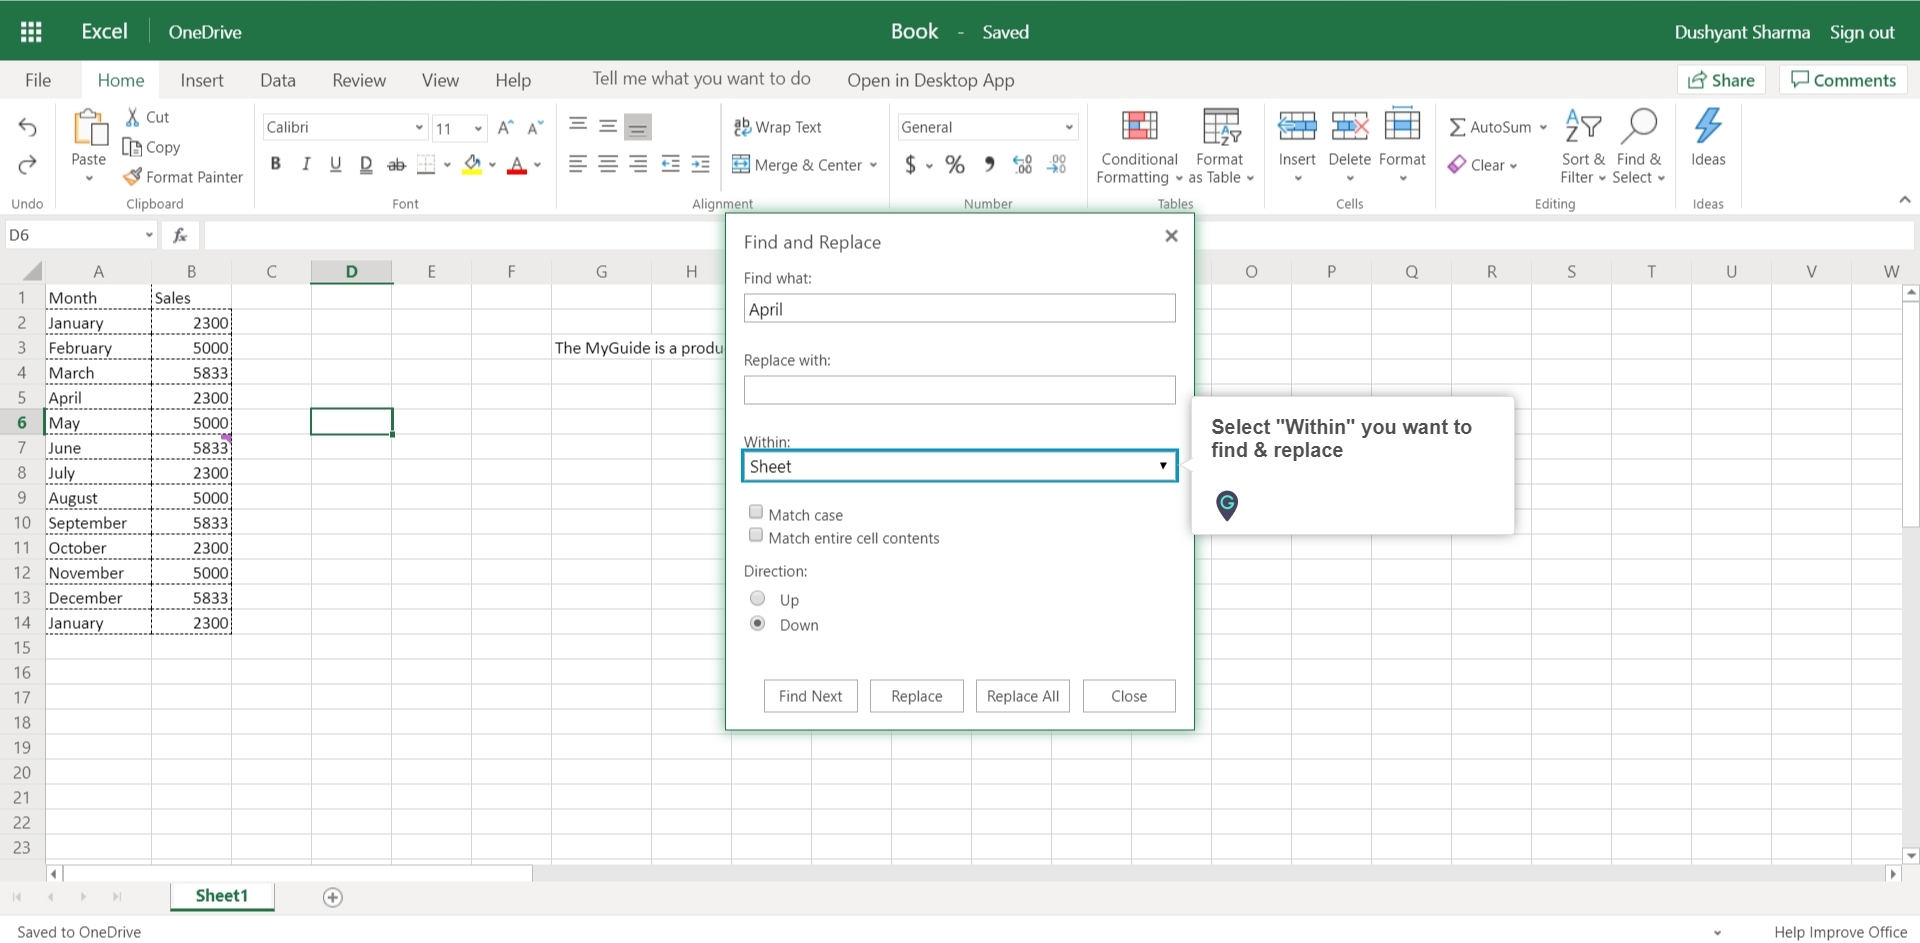
Task: Apply italic formatting
Action: [x=306, y=164]
